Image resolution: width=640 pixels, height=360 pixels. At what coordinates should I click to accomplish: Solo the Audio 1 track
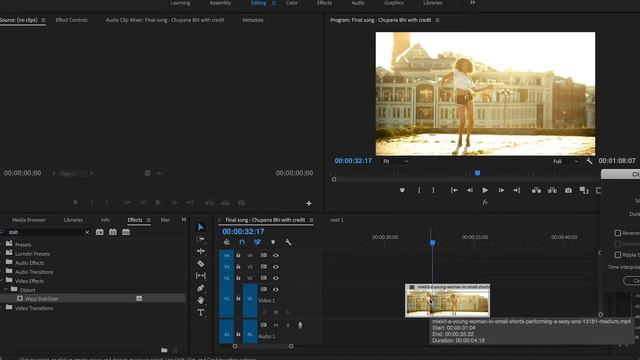coord(288,325)
